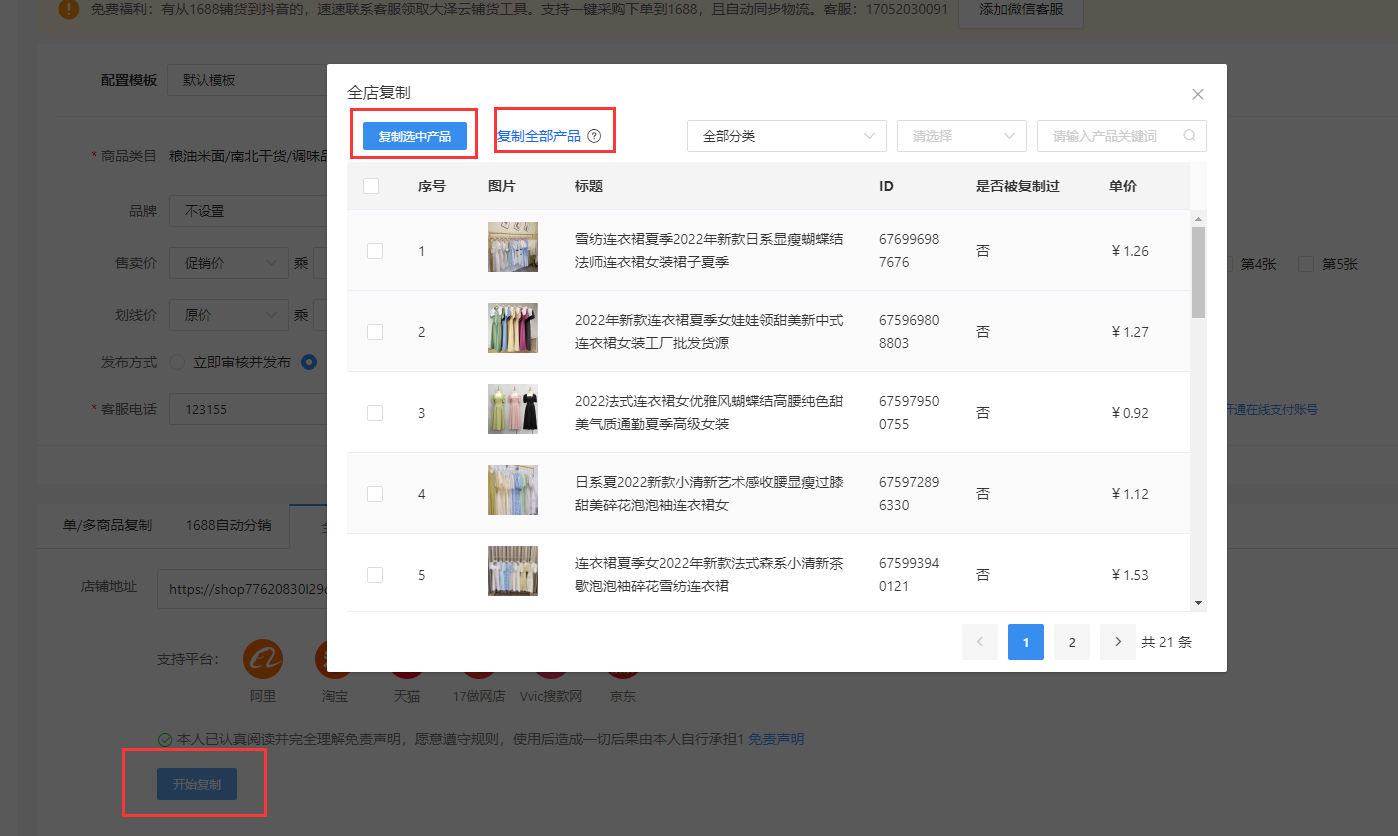Image resolution: width=1398 pixels, height=836 pixels.
Task: Toggle the disclaimer agreement checkmark
Action: coord(165,740)
